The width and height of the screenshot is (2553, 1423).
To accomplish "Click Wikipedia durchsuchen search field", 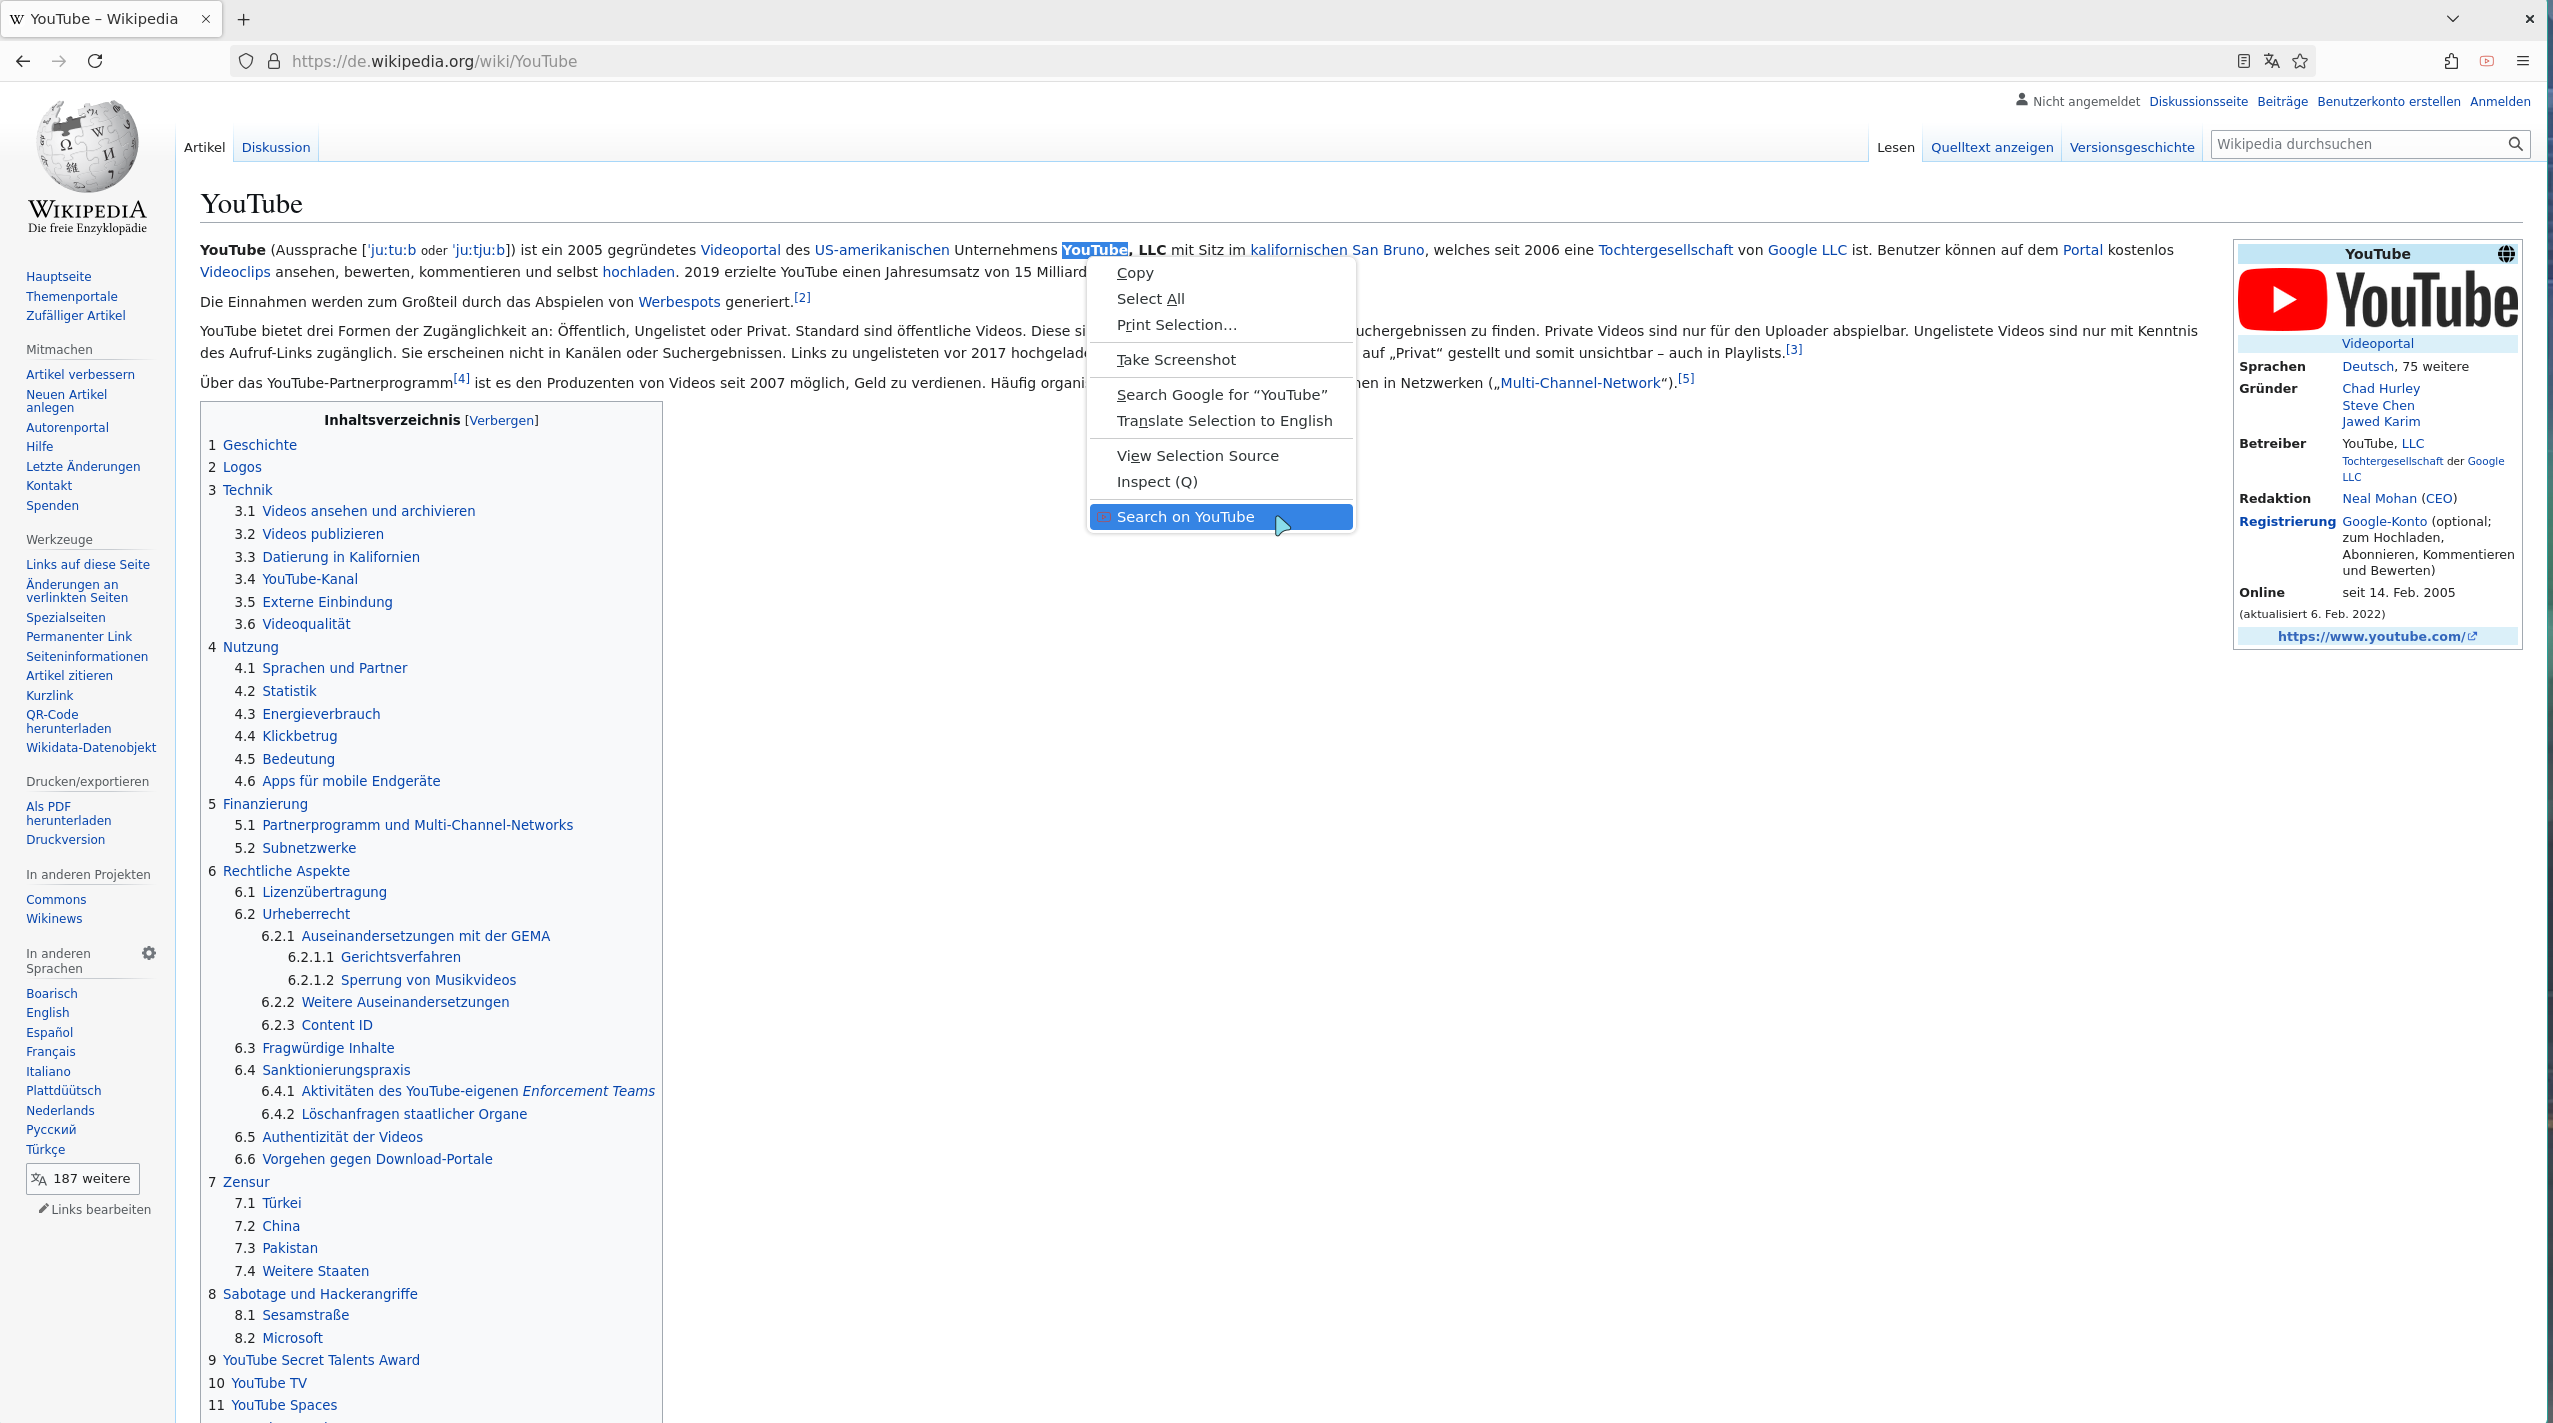I will [x=2358, y=144].
